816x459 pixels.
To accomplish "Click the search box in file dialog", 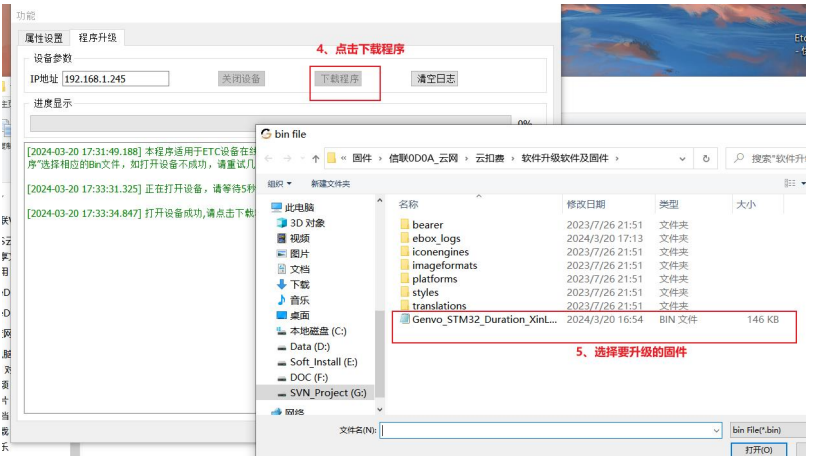I will [x=768, y=158].
